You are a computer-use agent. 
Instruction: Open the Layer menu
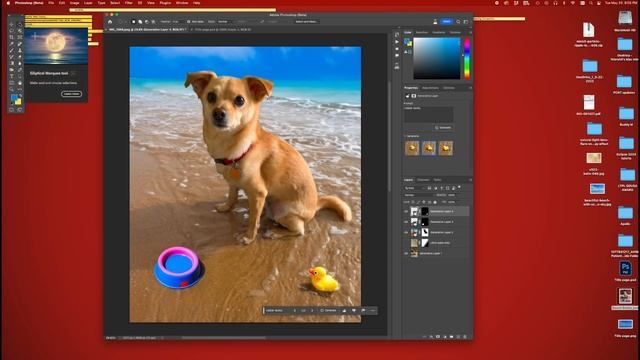click(88, 3)
